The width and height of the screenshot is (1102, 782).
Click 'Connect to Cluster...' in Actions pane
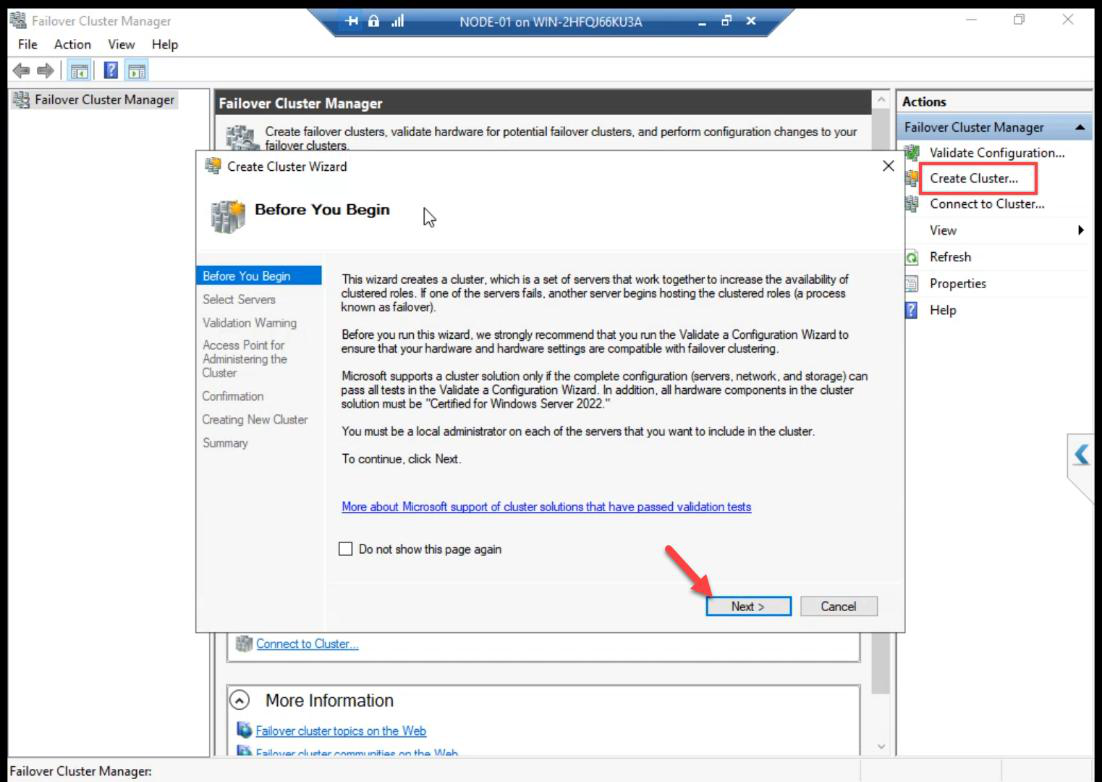(x=987, y=204)
